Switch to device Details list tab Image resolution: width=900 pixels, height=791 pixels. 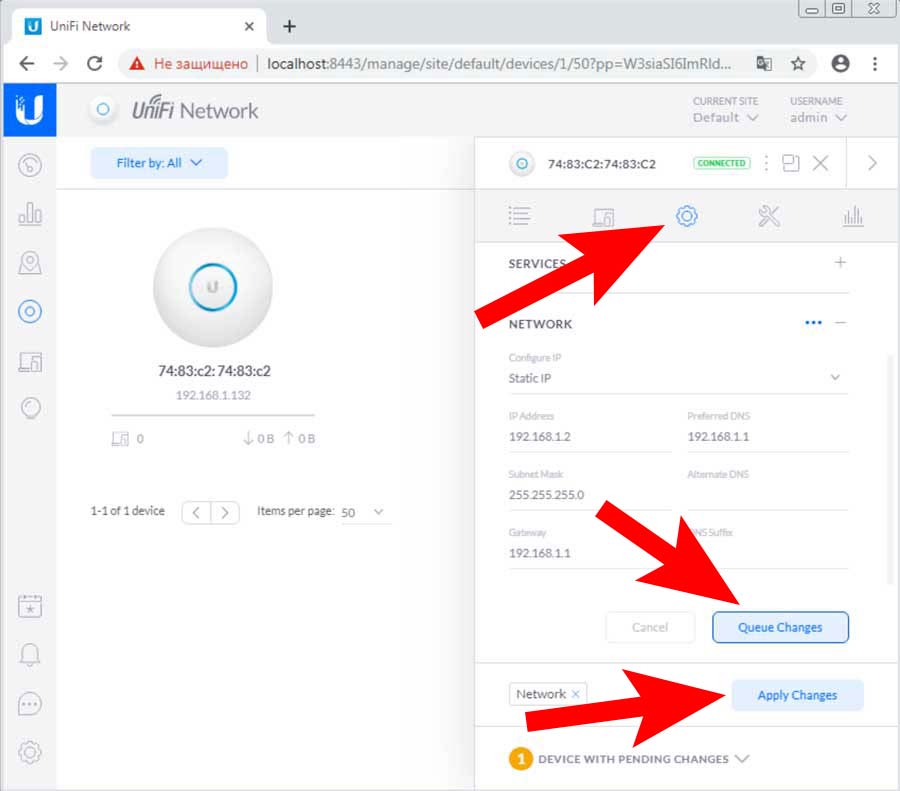point(519,216)
